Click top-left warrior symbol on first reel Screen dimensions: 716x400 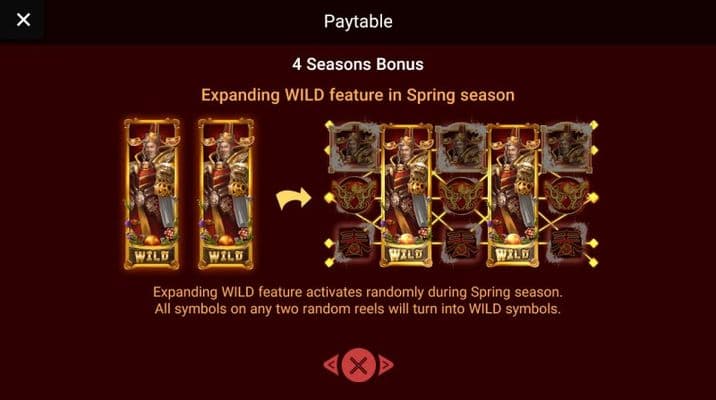pos(355,147)
